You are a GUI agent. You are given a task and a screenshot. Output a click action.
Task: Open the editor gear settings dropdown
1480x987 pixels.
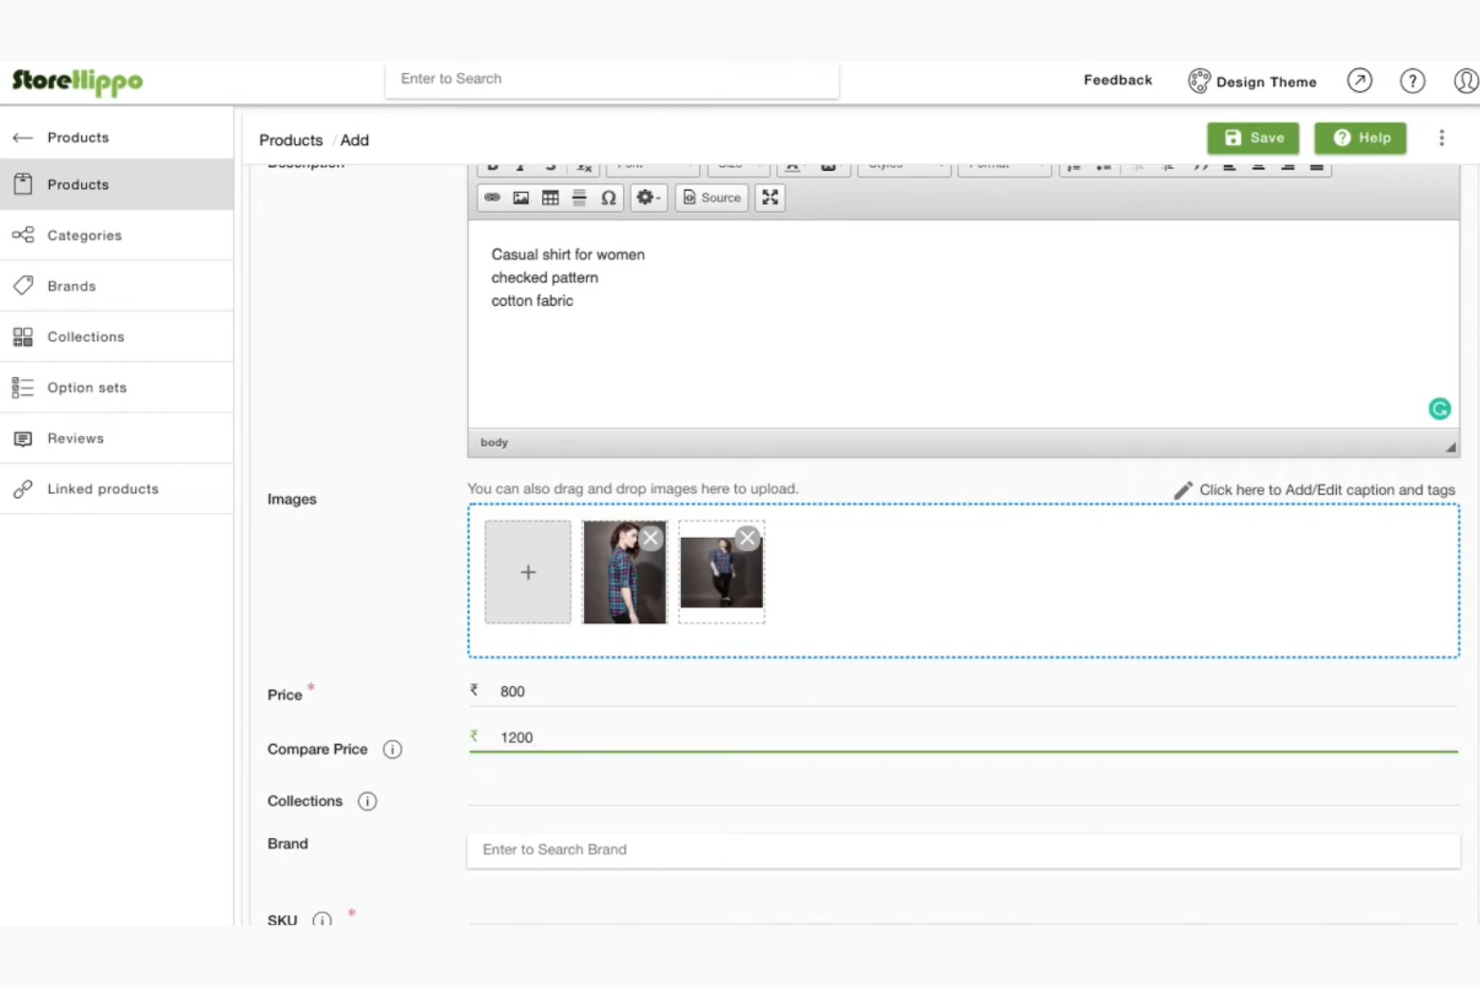[648, 197]
